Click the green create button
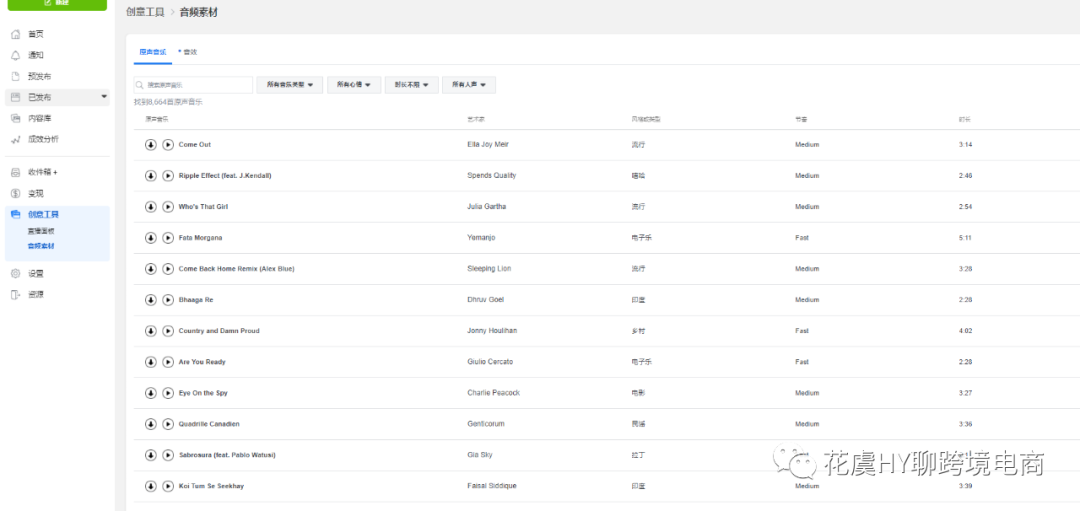Screen dimensions: 1080x511 (57, 4)
